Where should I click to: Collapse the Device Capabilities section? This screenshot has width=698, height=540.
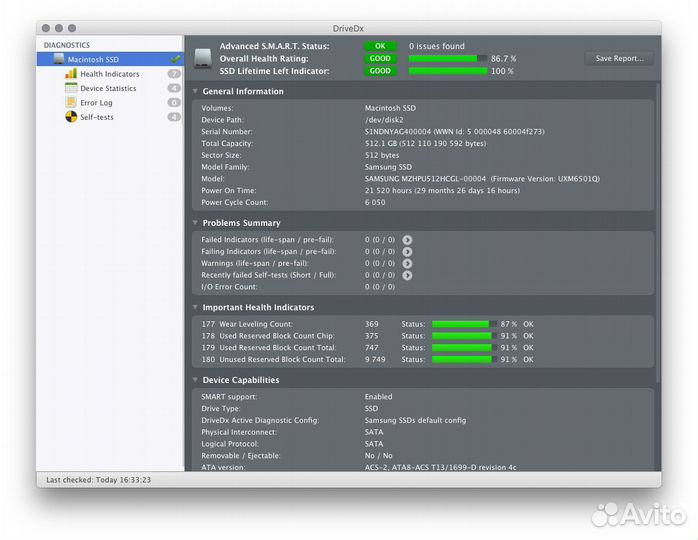coord(195,380)
